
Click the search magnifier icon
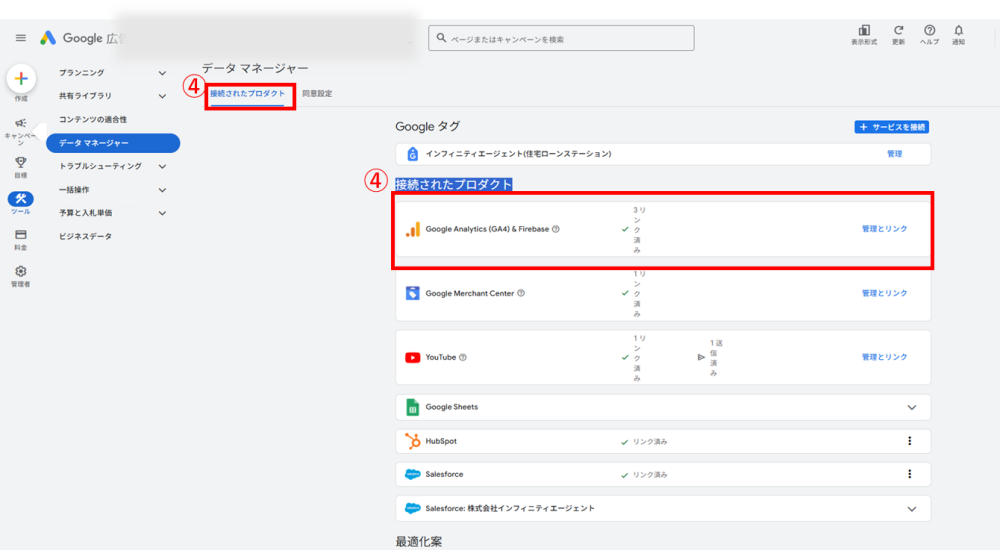click(x=441, y=38)
